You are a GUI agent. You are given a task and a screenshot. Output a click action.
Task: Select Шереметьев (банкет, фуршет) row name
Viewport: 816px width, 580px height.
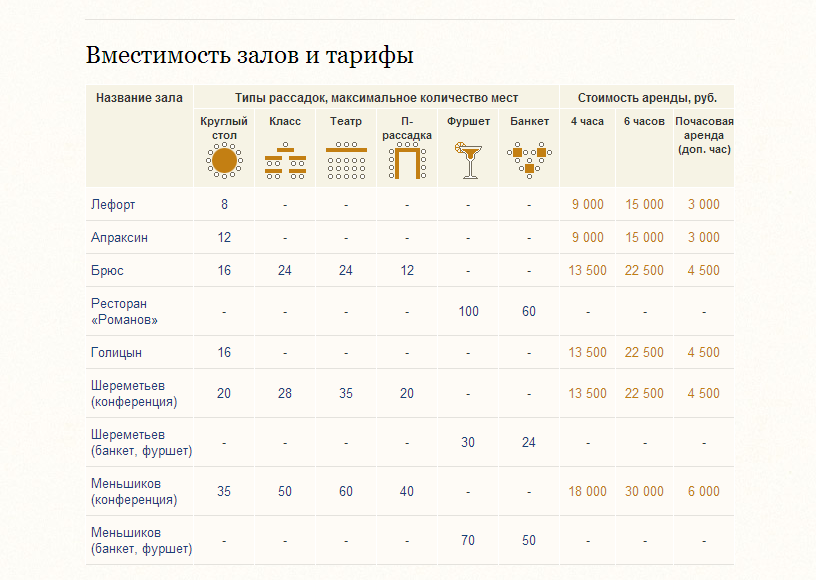point(142,443)
